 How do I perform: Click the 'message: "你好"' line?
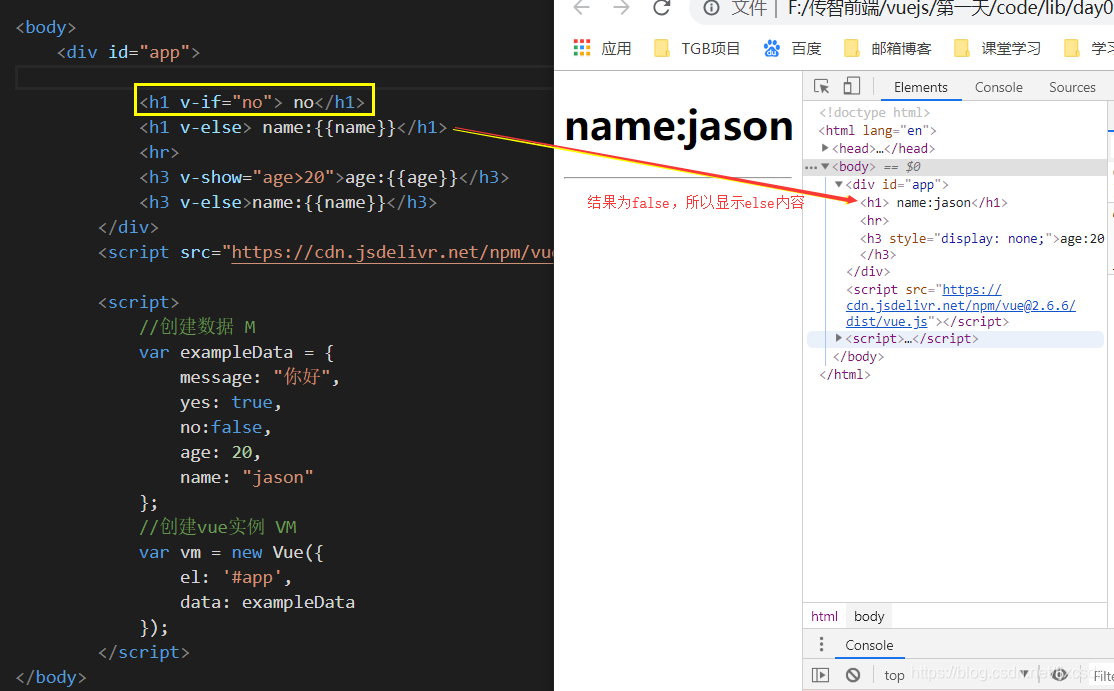(259, 377)
